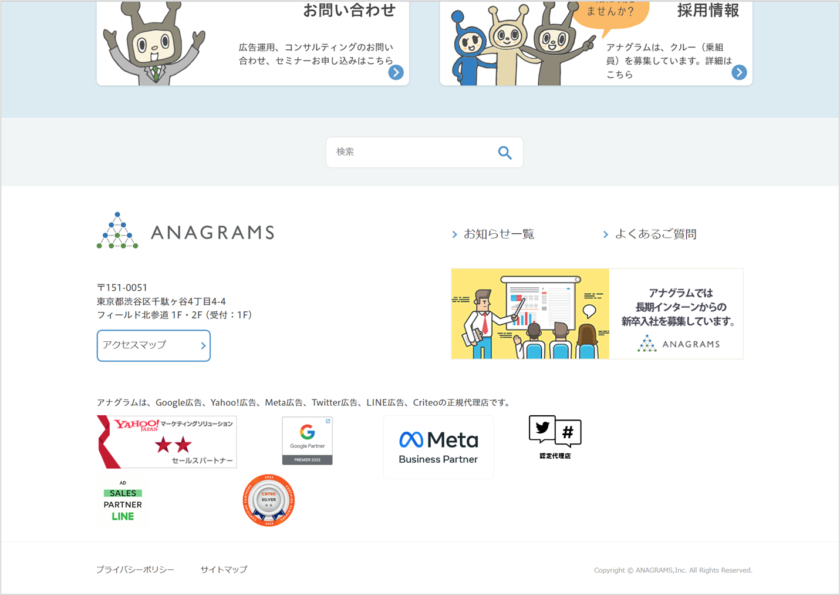Click the ANAGRAMS pyramid logo
The width and height of the screenshot is (840, 595).
(118, 231)
